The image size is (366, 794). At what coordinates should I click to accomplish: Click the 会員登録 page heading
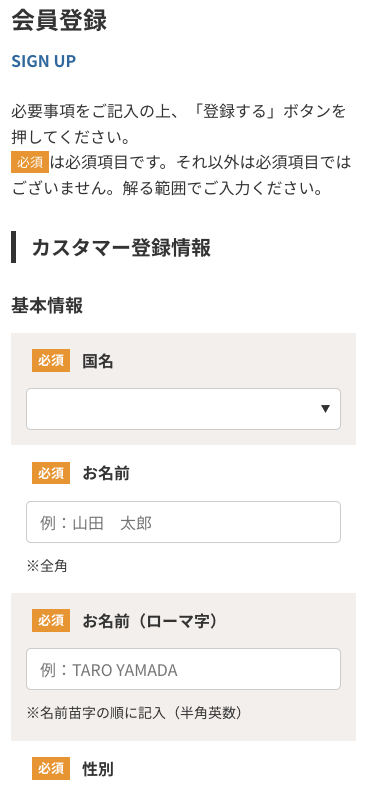59,21
